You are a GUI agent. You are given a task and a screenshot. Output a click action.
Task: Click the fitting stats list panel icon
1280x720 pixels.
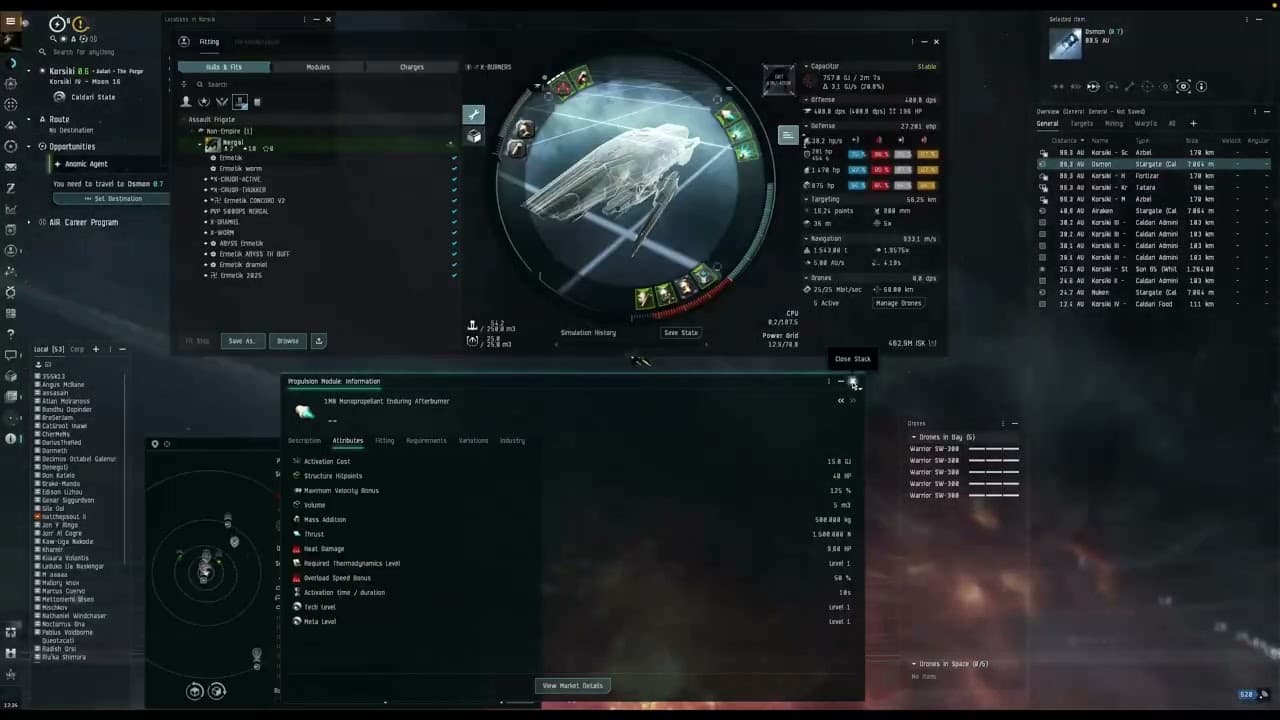[788, 135]
